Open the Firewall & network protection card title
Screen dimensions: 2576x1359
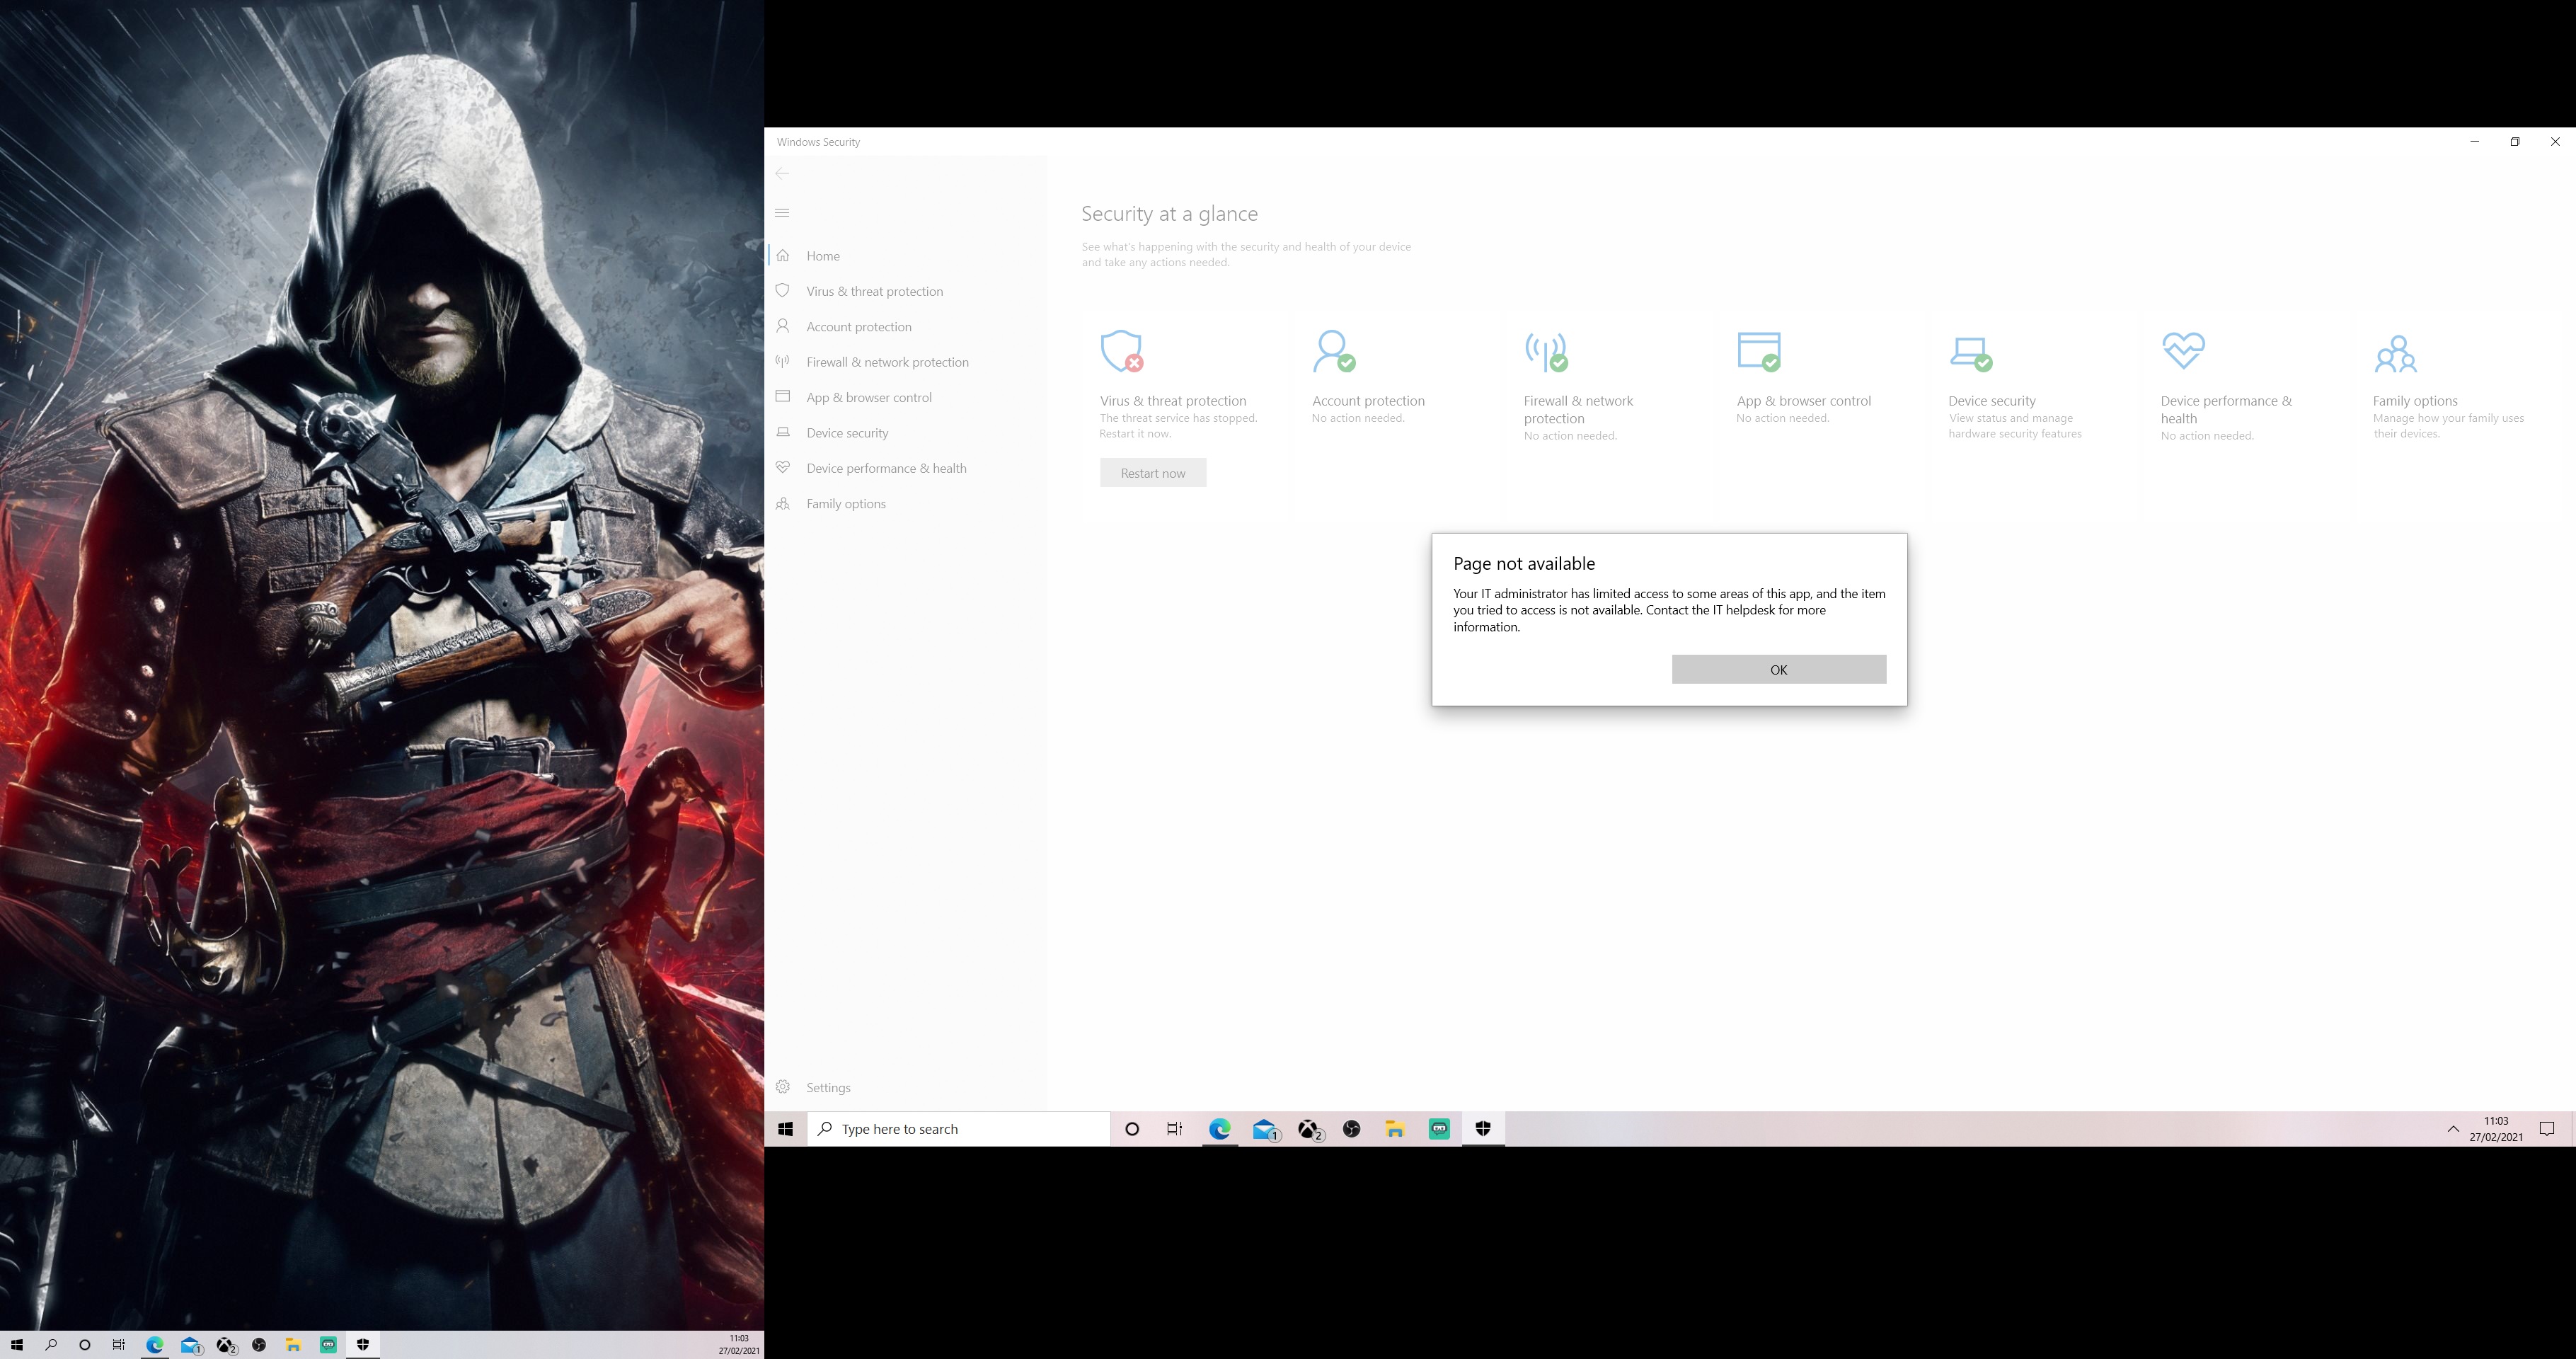click(1578, 410)
